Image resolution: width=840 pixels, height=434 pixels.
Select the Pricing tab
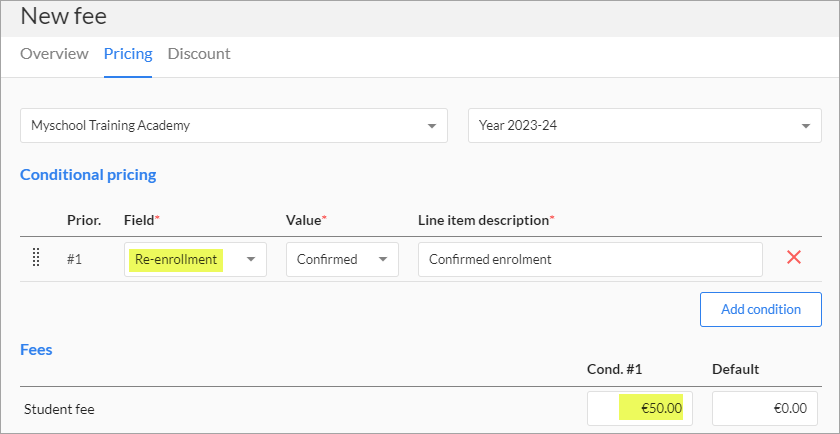[128, 54]
